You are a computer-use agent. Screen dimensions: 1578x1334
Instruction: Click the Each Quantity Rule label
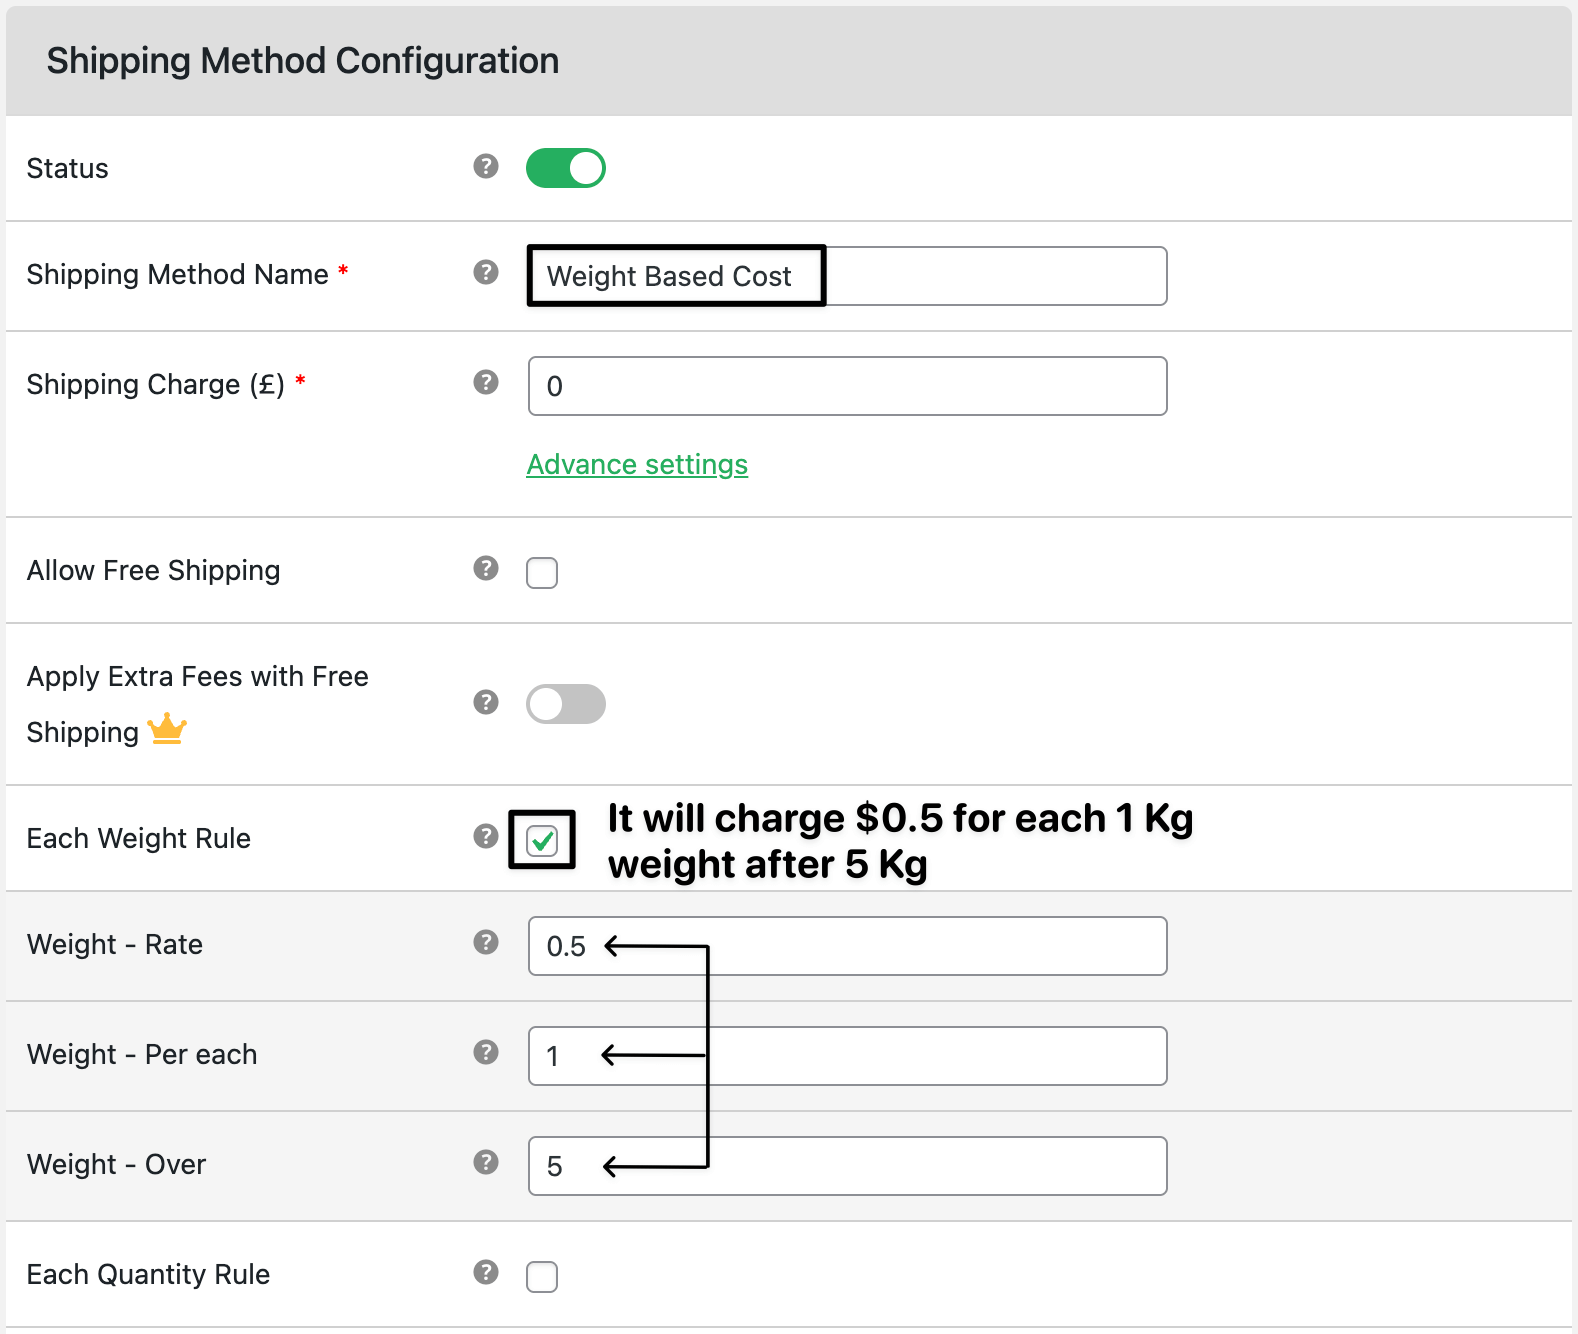click(149, 1274)
